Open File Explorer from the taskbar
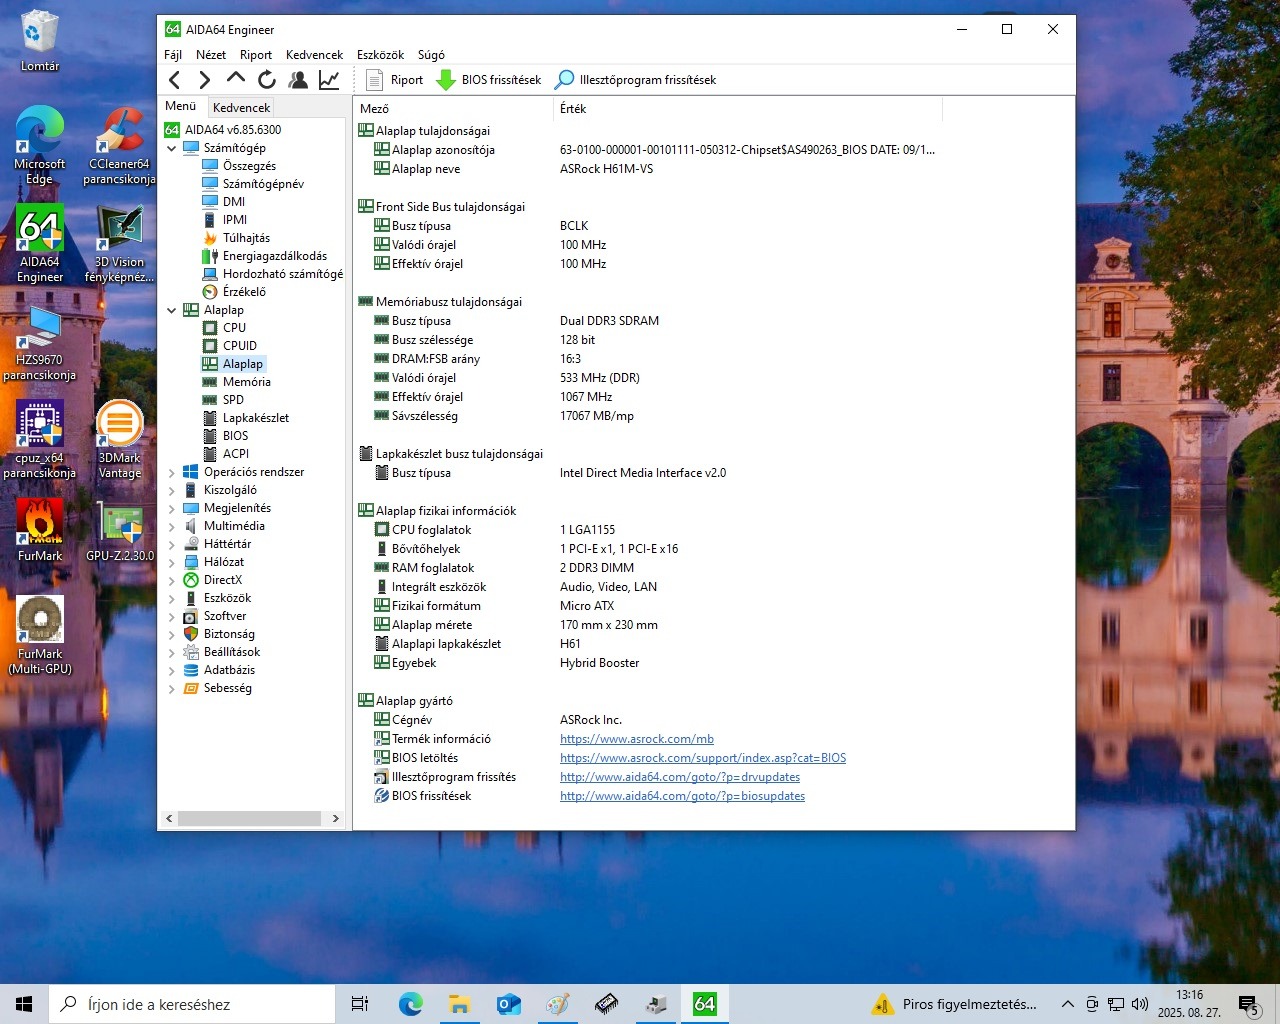This screenshot has height=1024, width=1280. point(459,1004)
